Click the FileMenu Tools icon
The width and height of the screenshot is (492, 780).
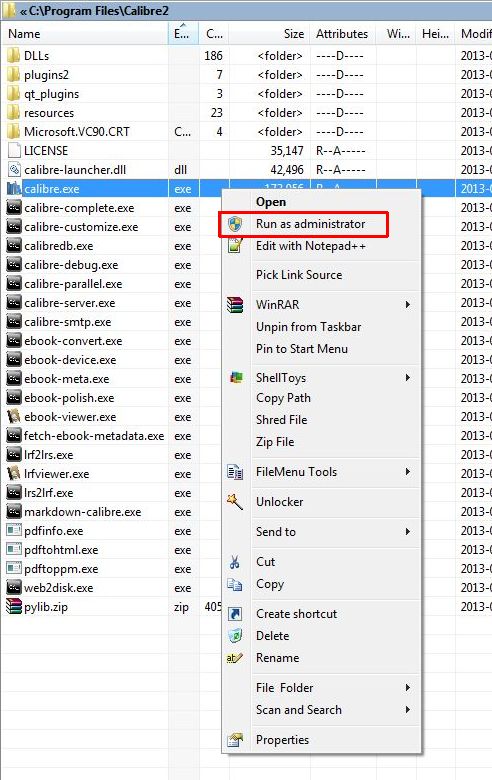click(x=235, y=472)
